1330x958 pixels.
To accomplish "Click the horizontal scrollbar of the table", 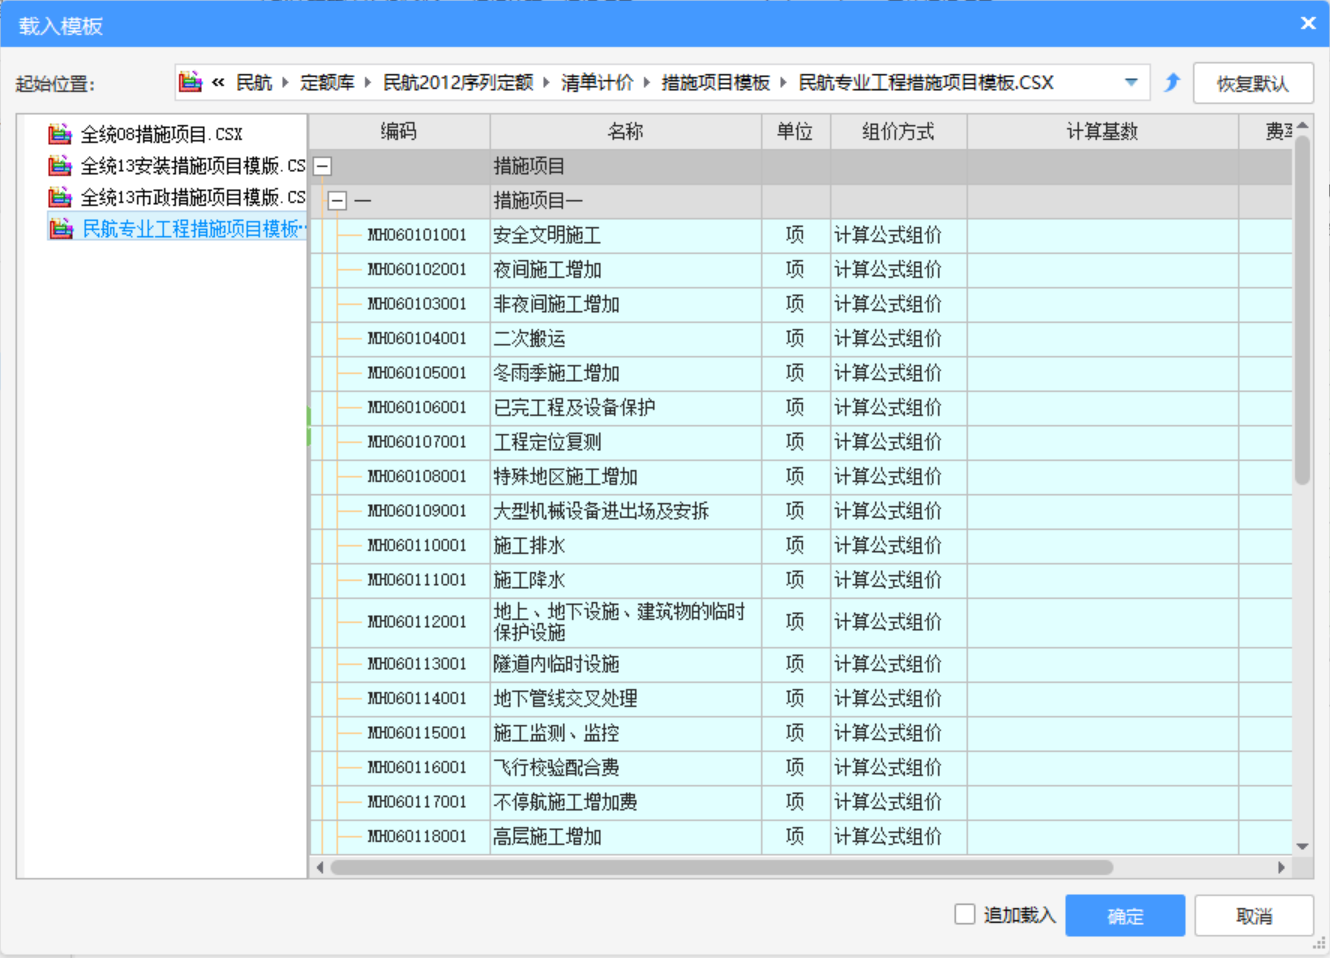I will [x=720, y=867].
